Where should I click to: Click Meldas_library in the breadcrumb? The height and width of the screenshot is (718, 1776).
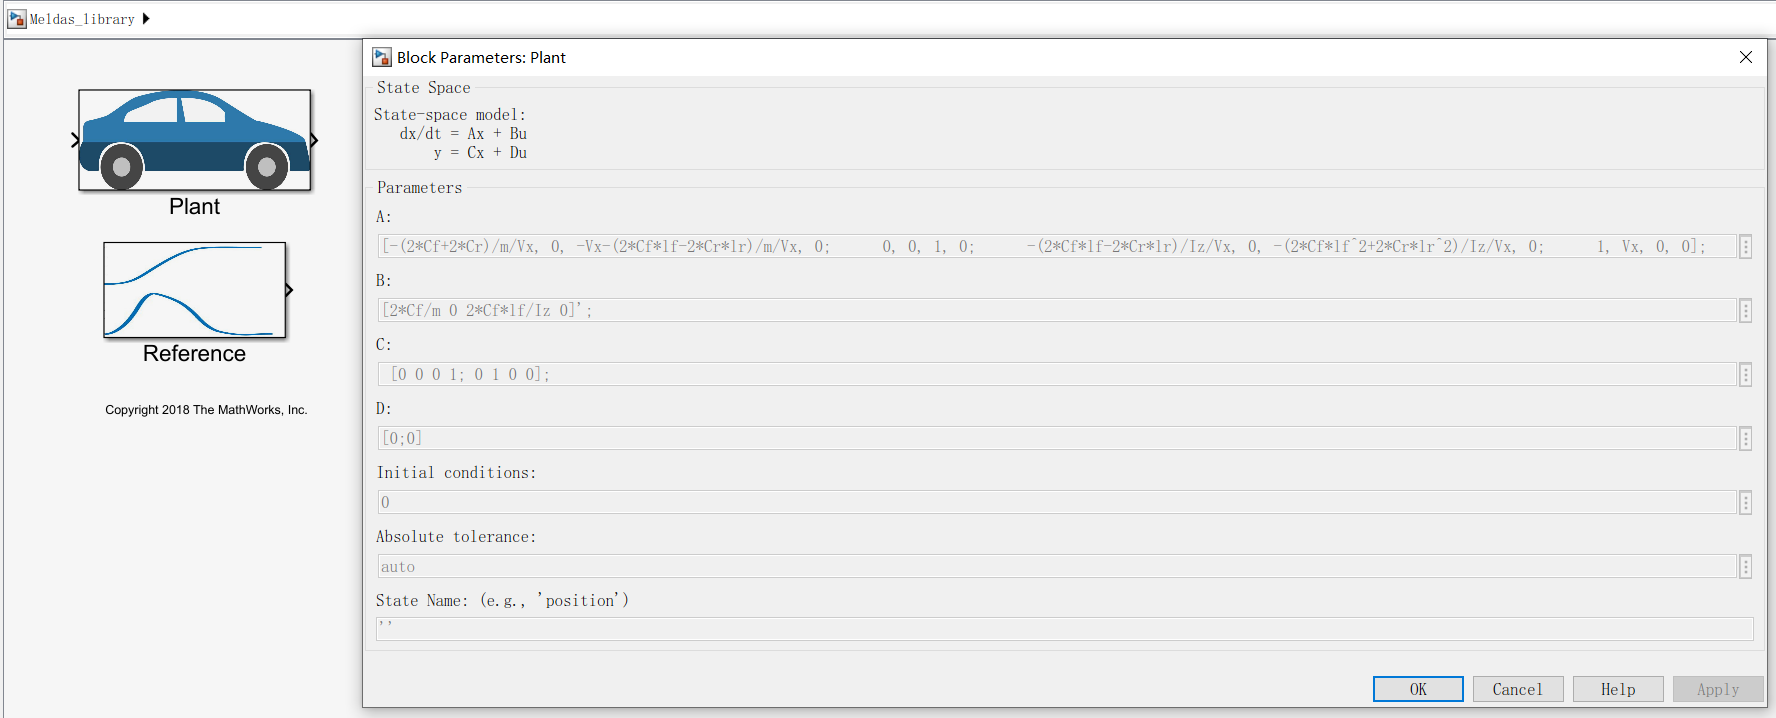82,19
